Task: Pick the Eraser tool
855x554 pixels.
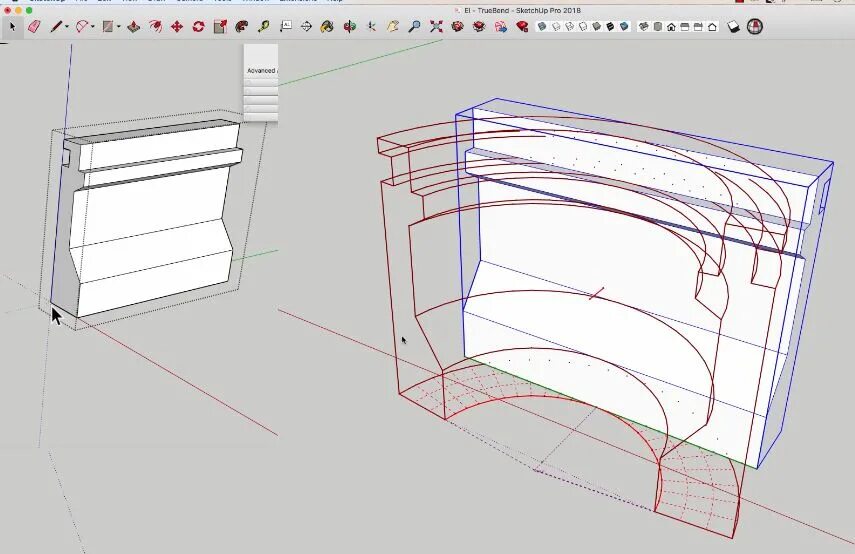Action: (34, 26)
